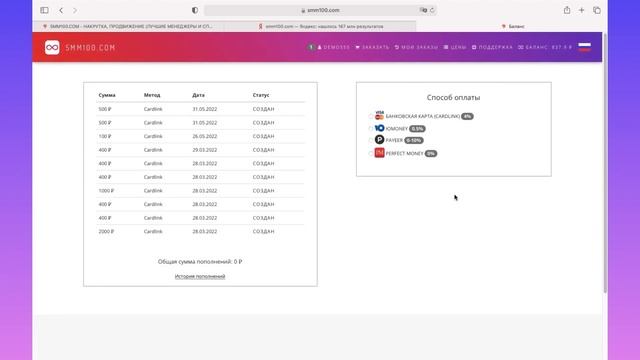Click the 100 ₽ amount cell

pos(105,136)
